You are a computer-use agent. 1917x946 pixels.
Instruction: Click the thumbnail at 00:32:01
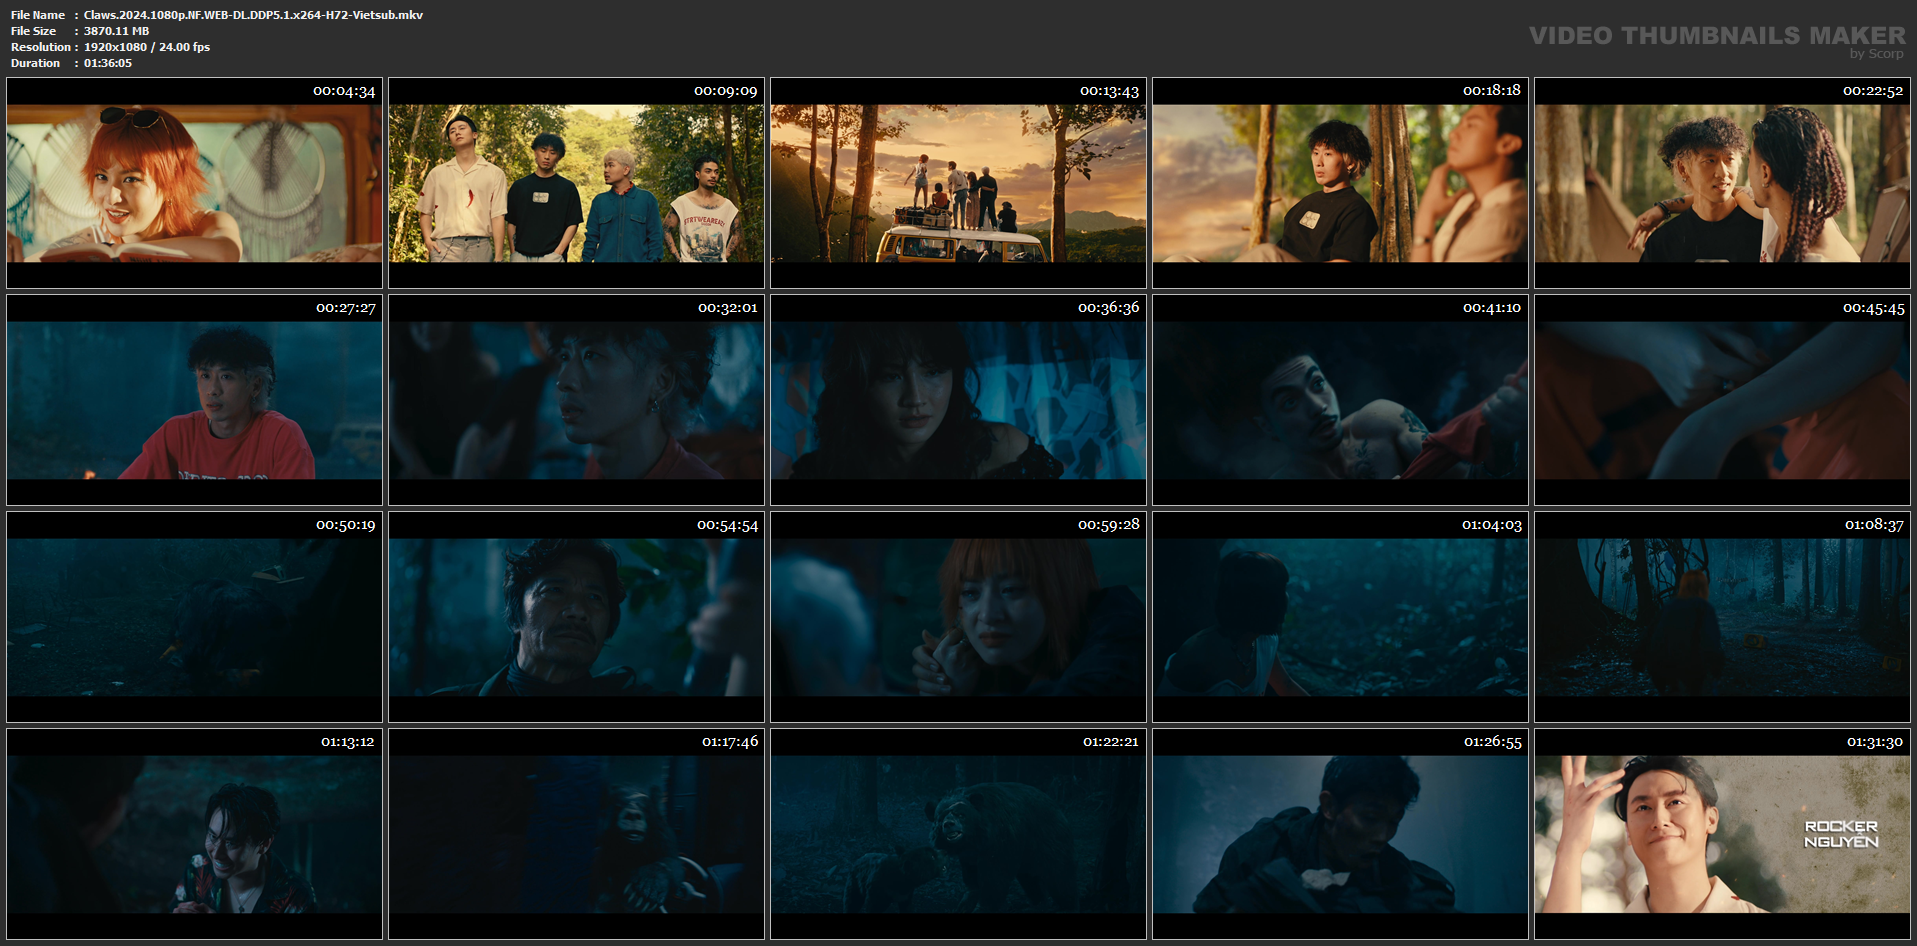576,400
